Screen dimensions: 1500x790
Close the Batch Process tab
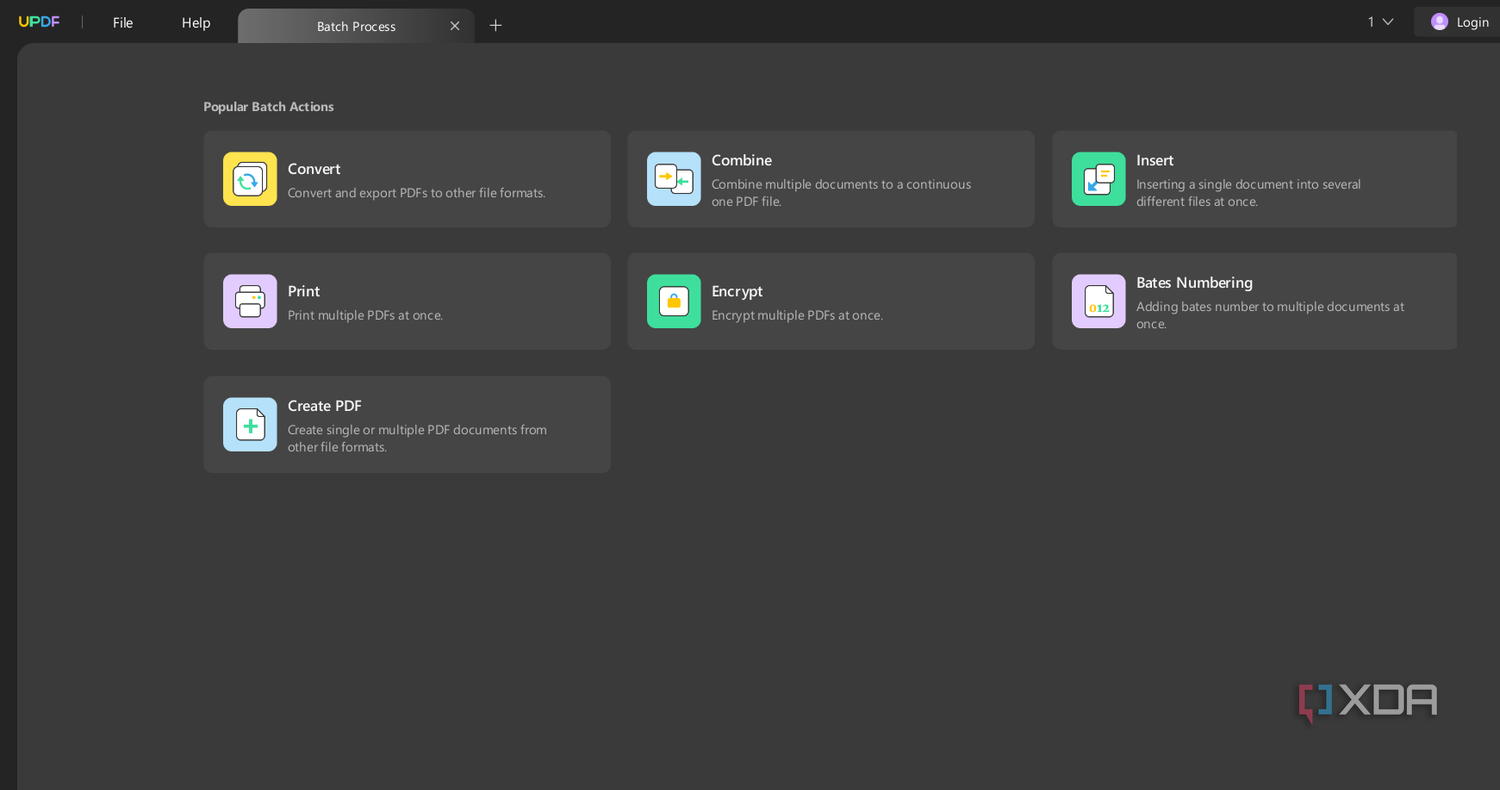(x=455, y=26)
